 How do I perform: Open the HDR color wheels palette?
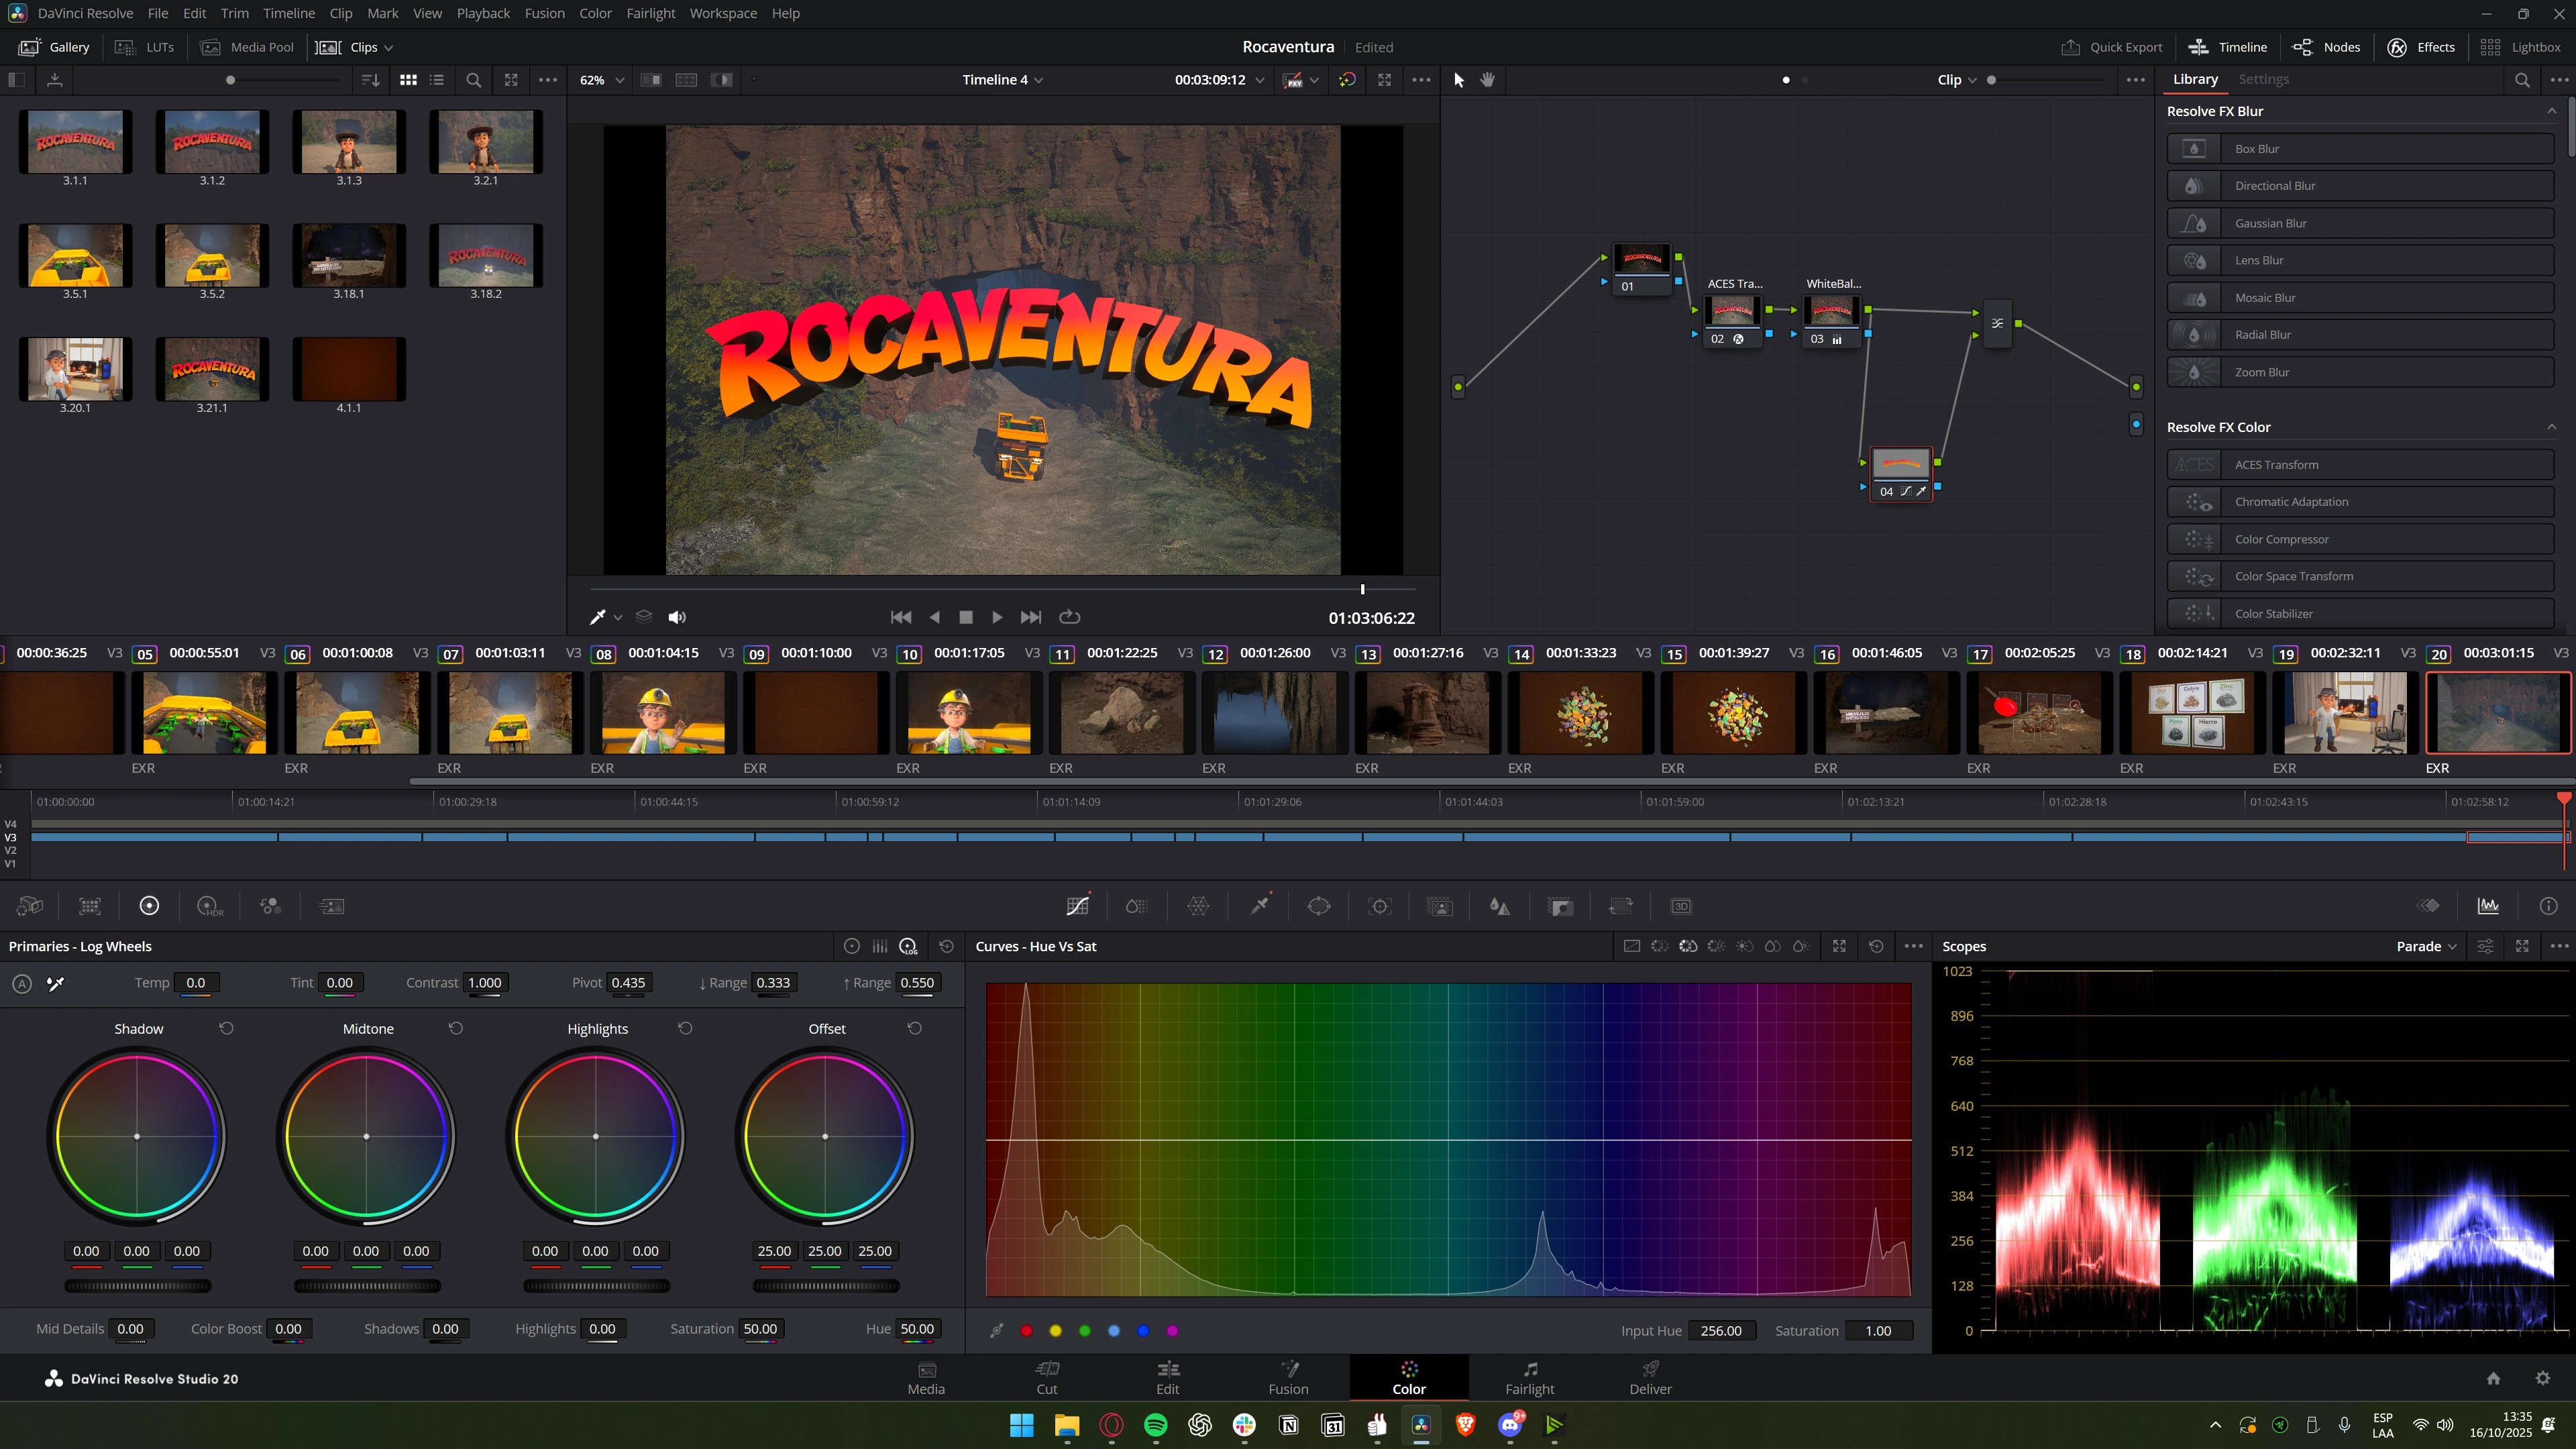pos(210,906)
